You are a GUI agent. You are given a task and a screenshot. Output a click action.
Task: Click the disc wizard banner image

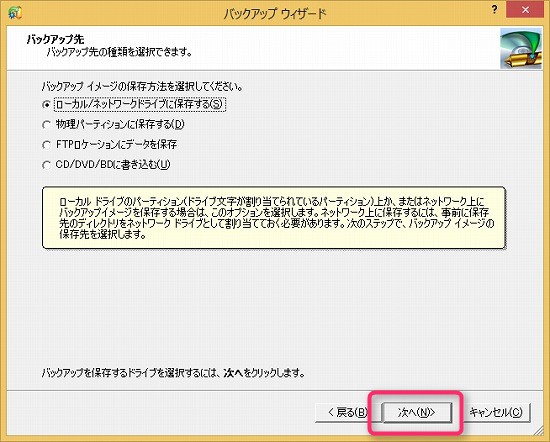point(521,48)
